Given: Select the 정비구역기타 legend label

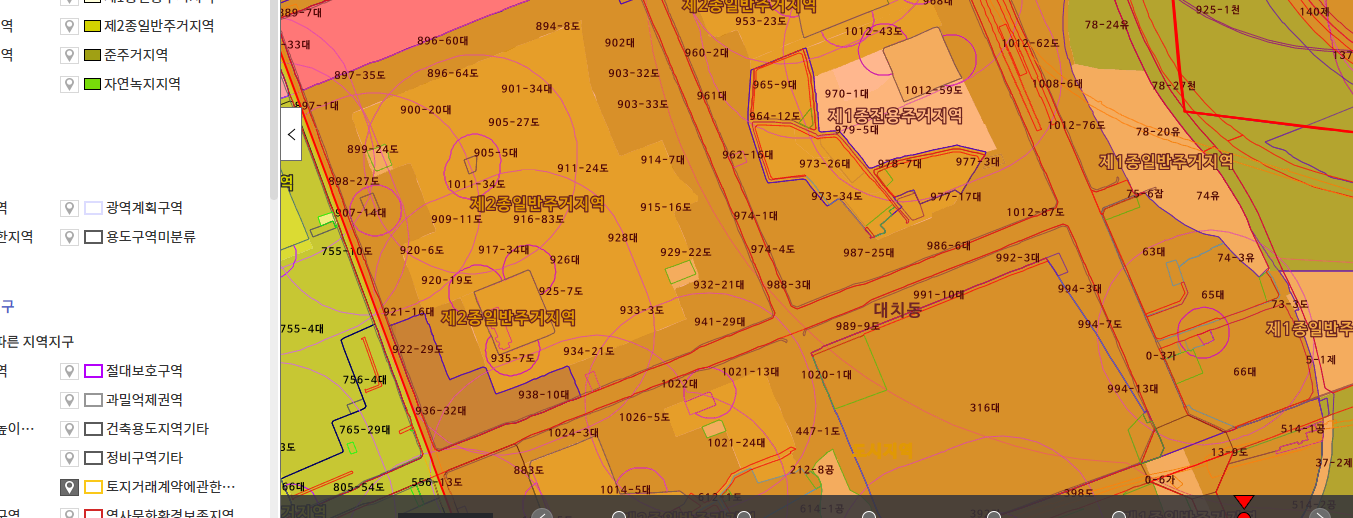Looking at the screenshot, I should coord(144,459).
